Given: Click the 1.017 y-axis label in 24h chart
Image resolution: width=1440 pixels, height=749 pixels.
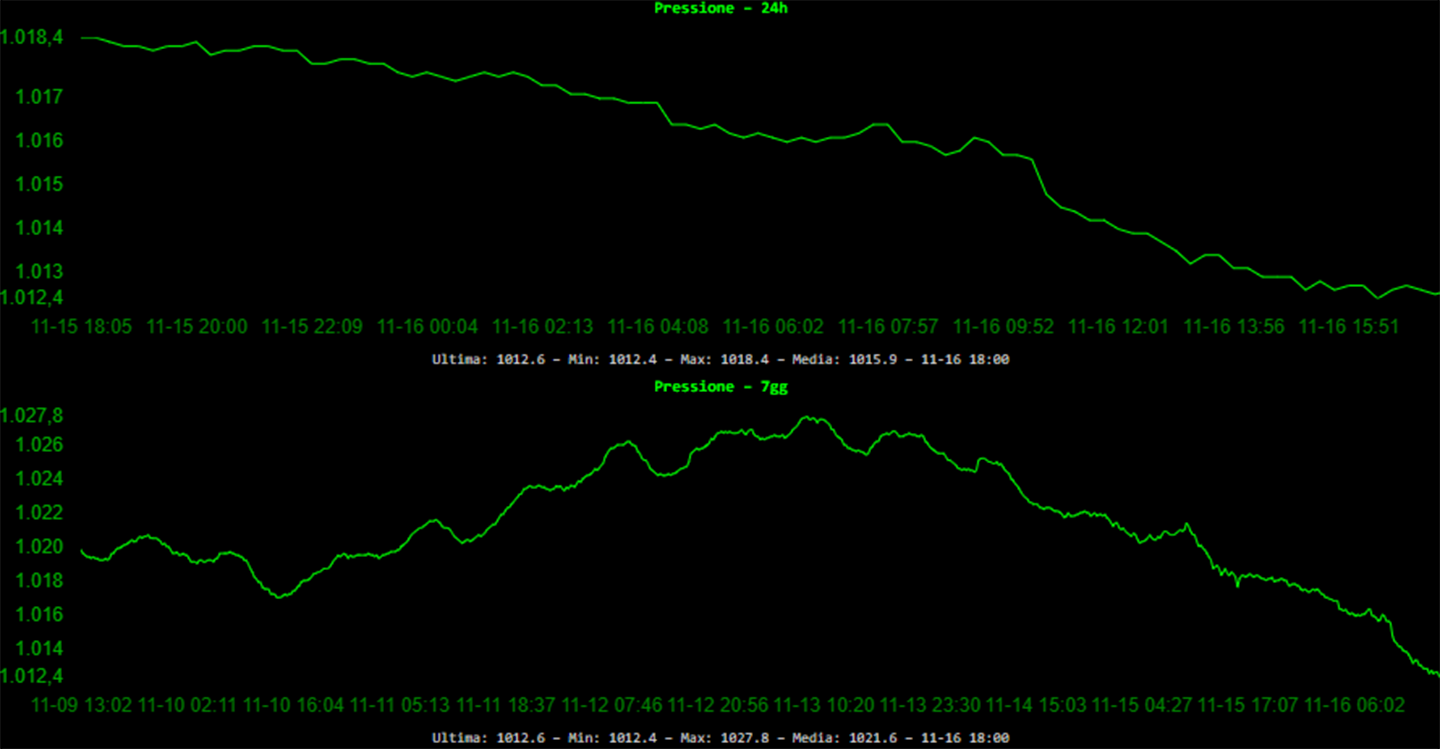Looking at the screenshot, I should [38, 97].
